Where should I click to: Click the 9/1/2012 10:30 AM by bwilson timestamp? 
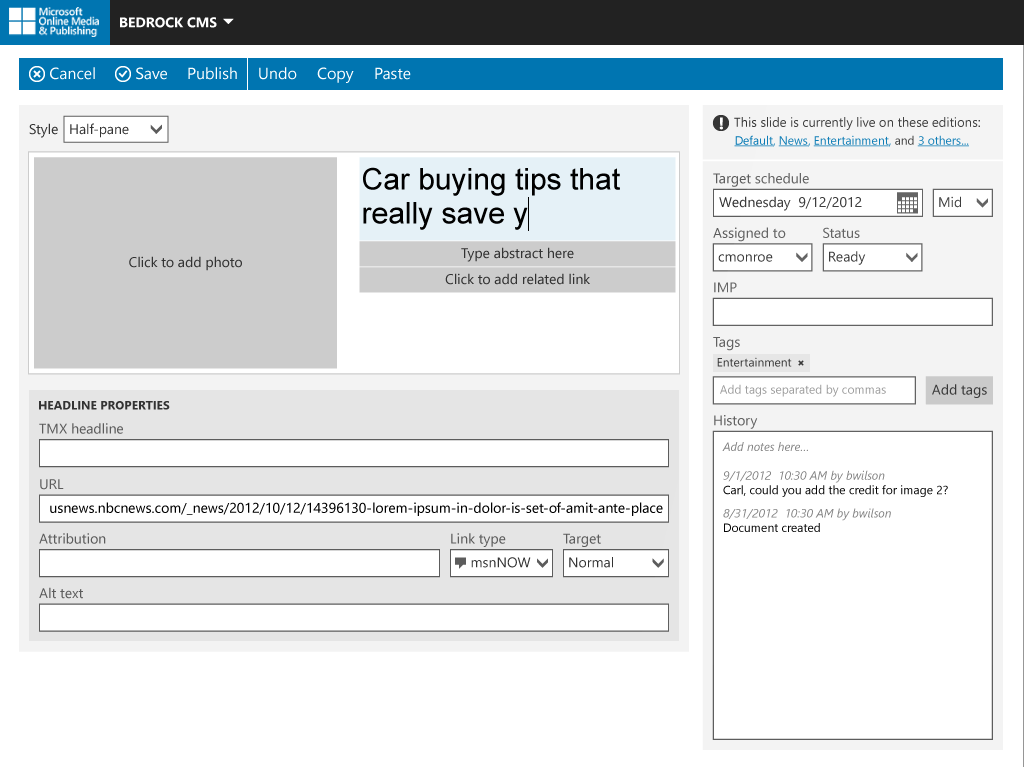[803, 475]
